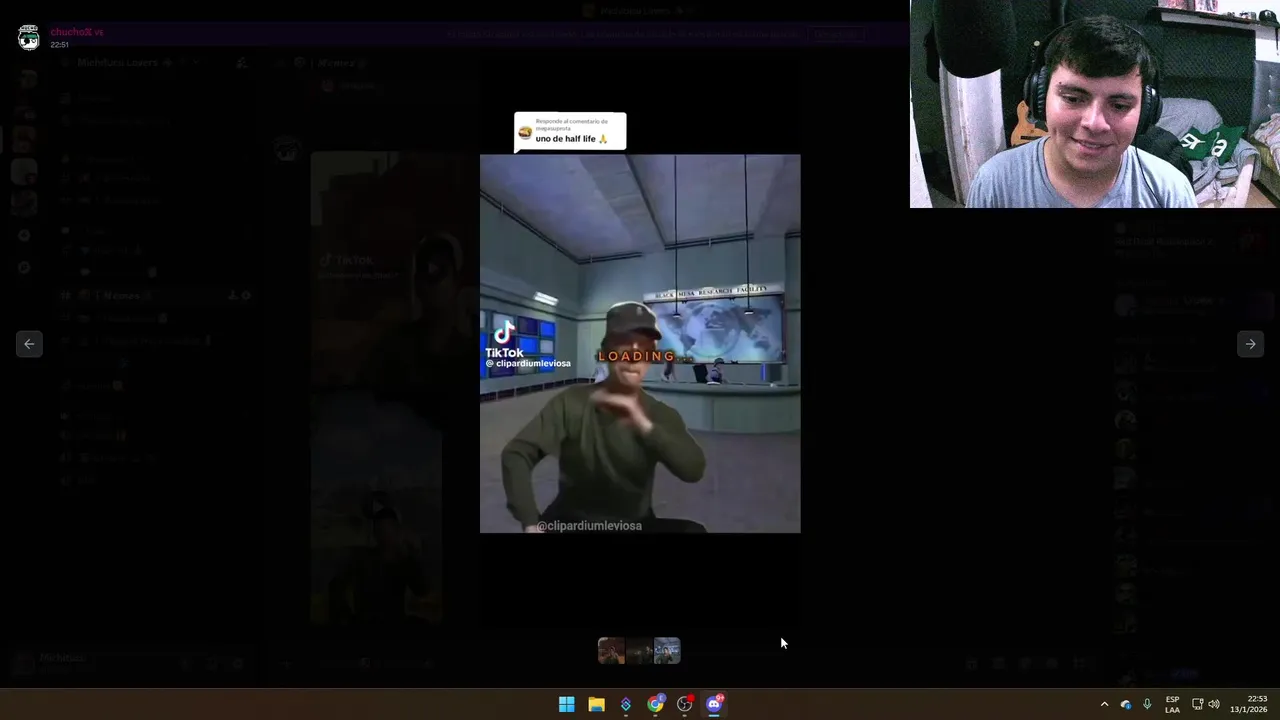1280x720 pixels.
Task: Open Discord from the taskbar
Action: tap(714, 704)
